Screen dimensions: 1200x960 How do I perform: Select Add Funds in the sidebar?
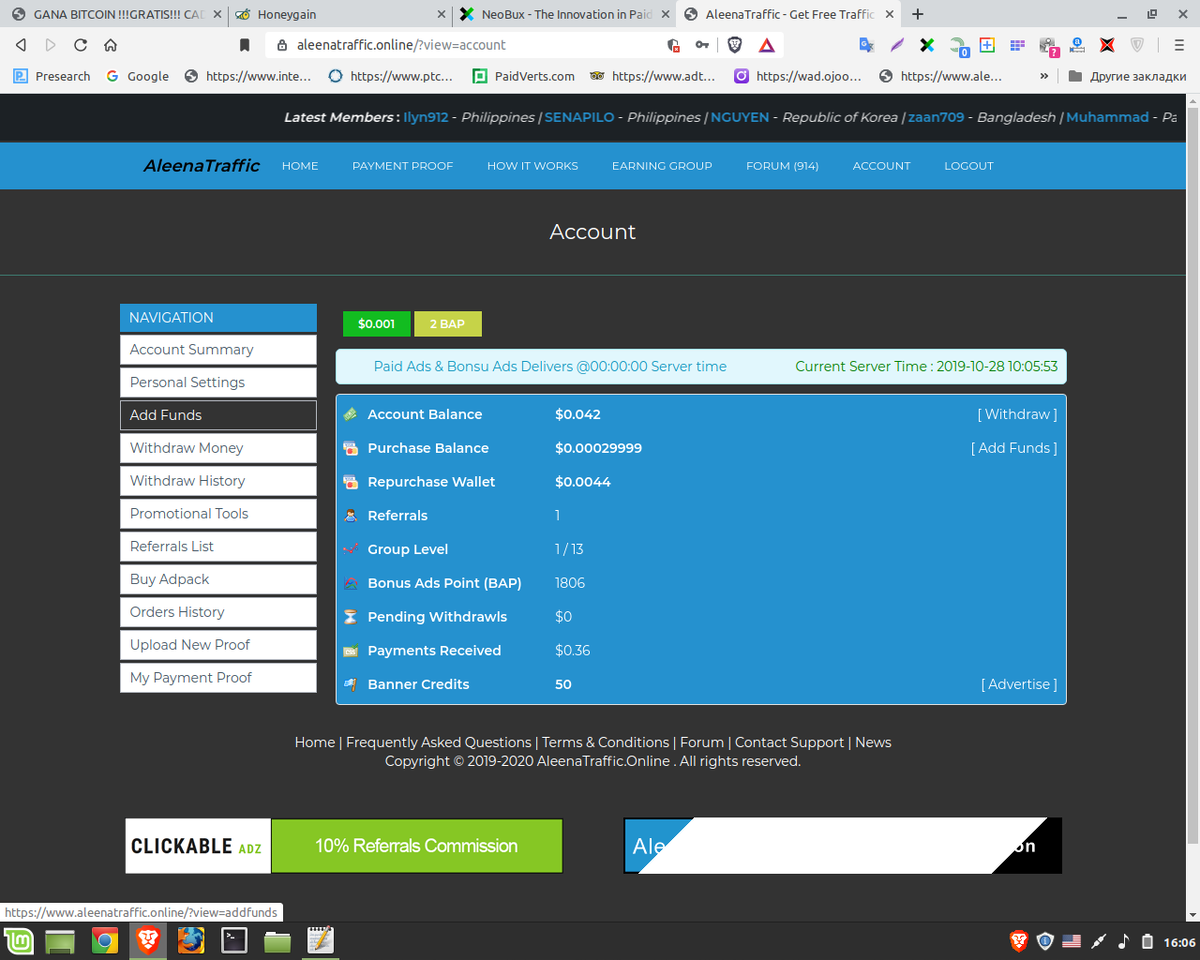tap(218, 415)
